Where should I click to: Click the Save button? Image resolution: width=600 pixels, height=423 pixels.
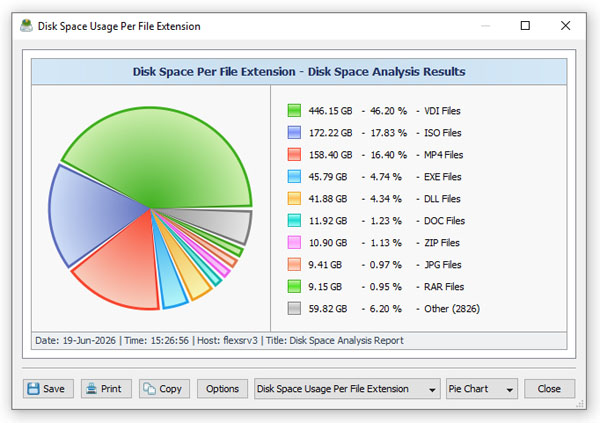coord(48,389)
